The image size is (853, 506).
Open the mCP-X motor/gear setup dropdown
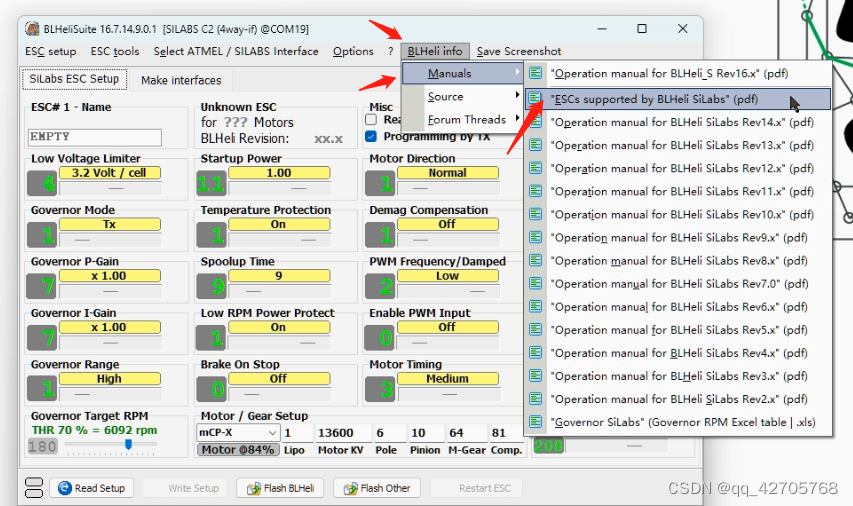238,433
